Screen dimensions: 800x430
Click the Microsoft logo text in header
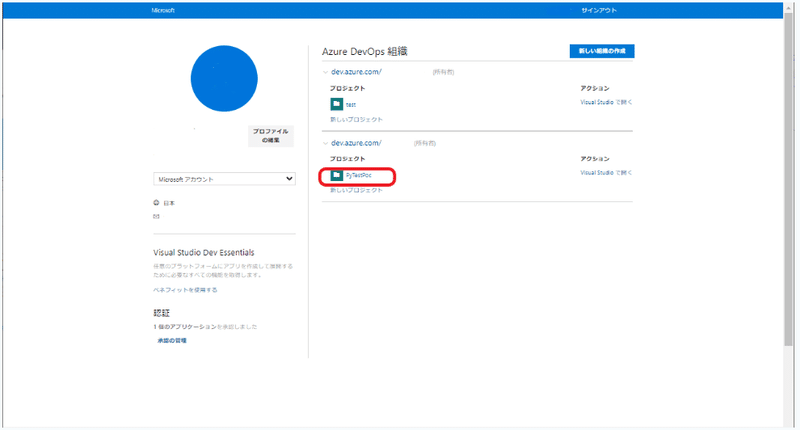(x=163, y=10)
